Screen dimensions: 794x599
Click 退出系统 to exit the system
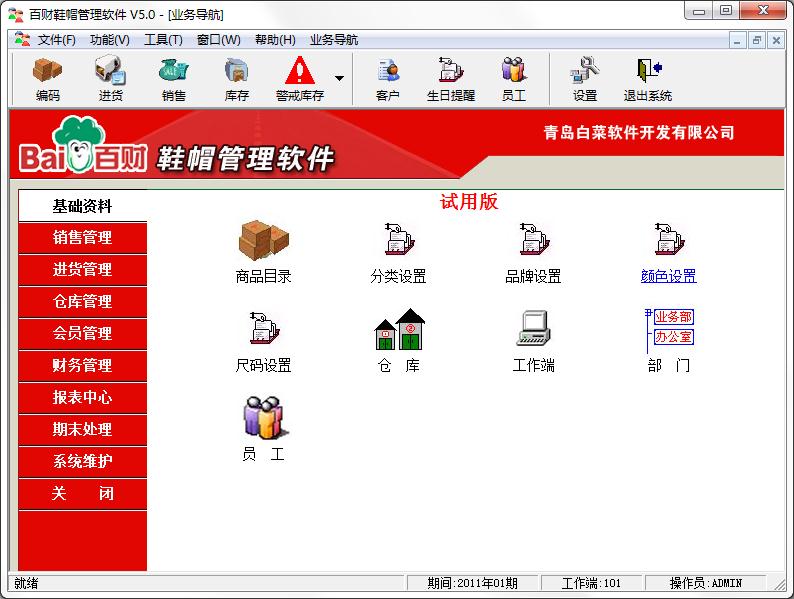click(x=647, y=79)
